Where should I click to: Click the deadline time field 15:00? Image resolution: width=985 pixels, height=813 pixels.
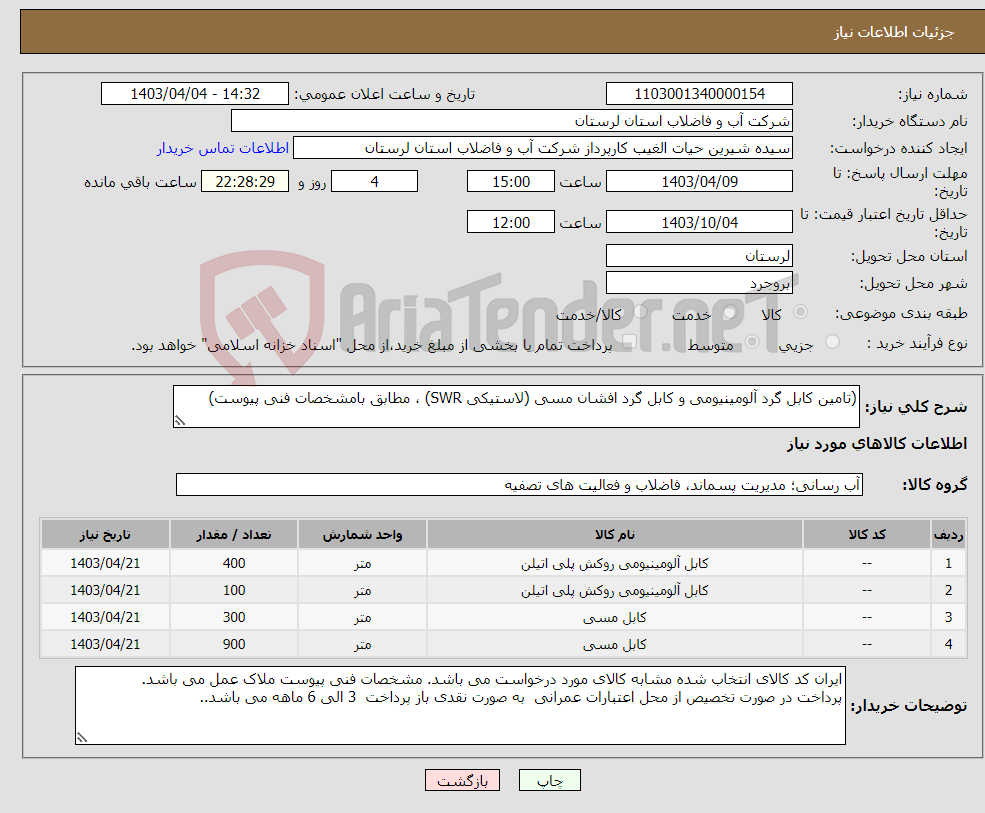511,182
